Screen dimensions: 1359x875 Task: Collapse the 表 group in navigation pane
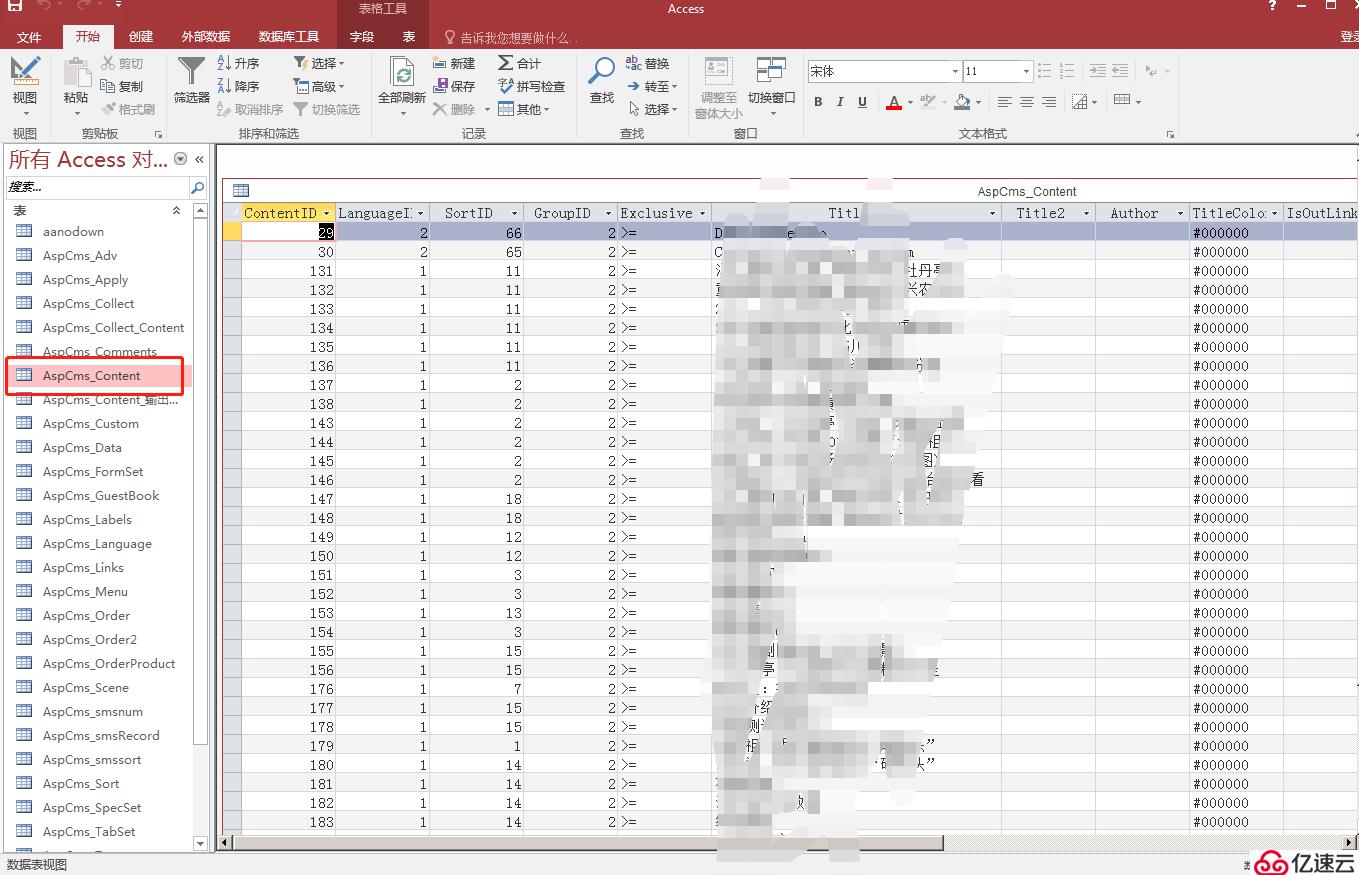[x=177, y=211]
